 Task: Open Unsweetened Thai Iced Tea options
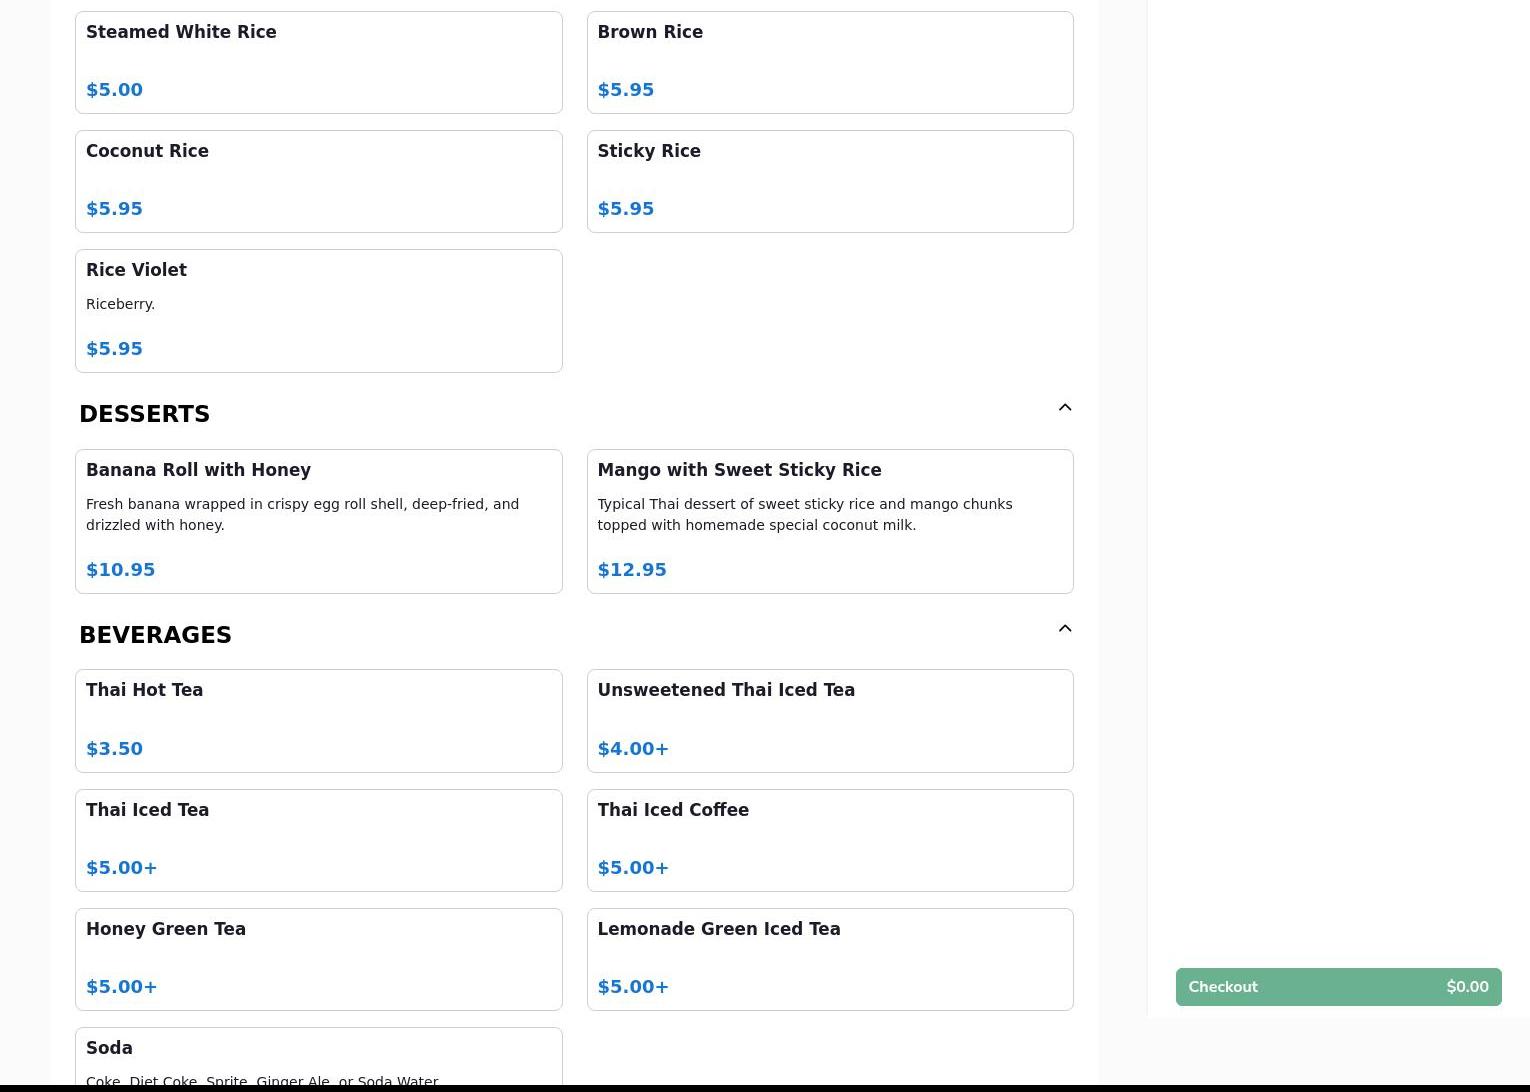[x=829, y=720]
